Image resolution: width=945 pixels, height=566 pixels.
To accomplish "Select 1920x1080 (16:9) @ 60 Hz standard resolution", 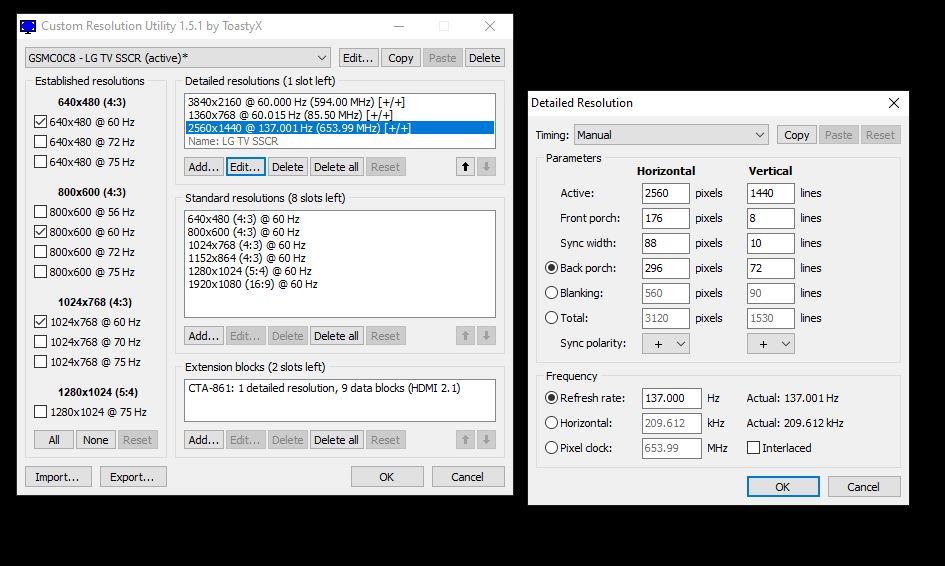I will pyautogui.click(x=340, y=284).
